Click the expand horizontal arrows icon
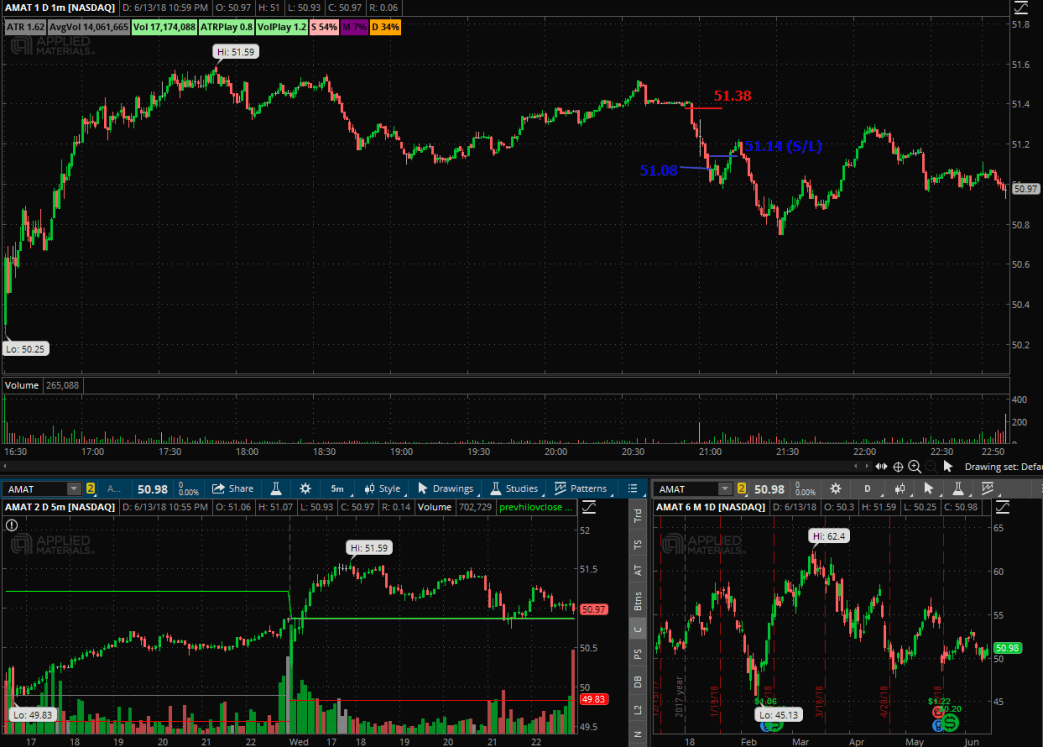The height and width of the screenshot is (747, 1043). tap(881, 466)
